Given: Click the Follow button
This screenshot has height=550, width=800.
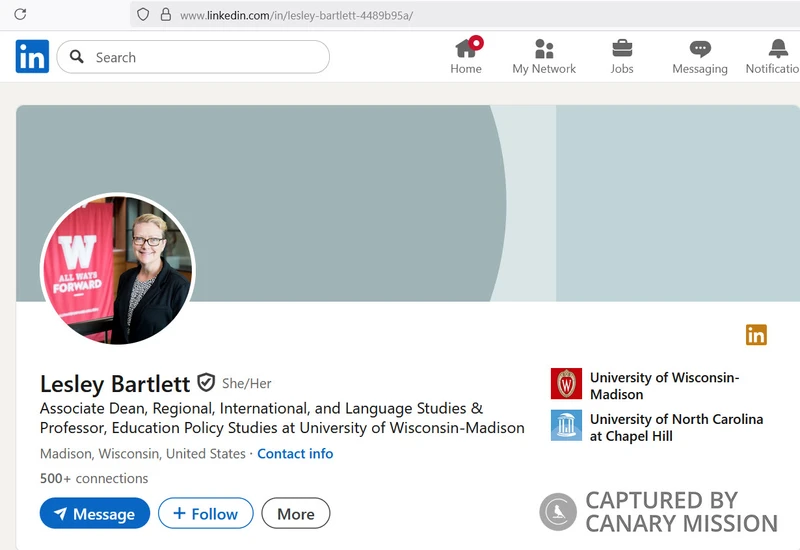Looking at the screenshot, I should point(206,513).
